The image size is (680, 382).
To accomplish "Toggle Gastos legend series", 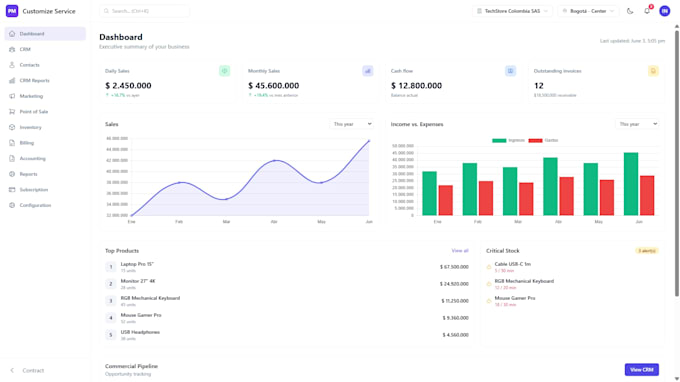I will [543, 140].
